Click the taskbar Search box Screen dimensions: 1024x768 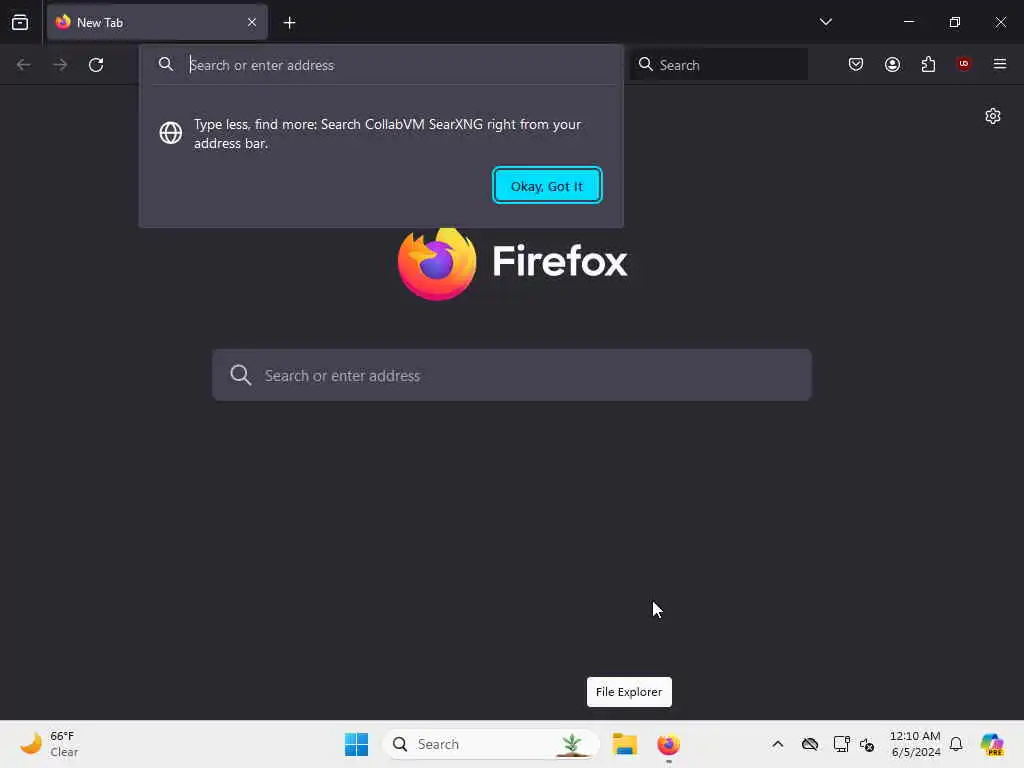pos(491,744)
